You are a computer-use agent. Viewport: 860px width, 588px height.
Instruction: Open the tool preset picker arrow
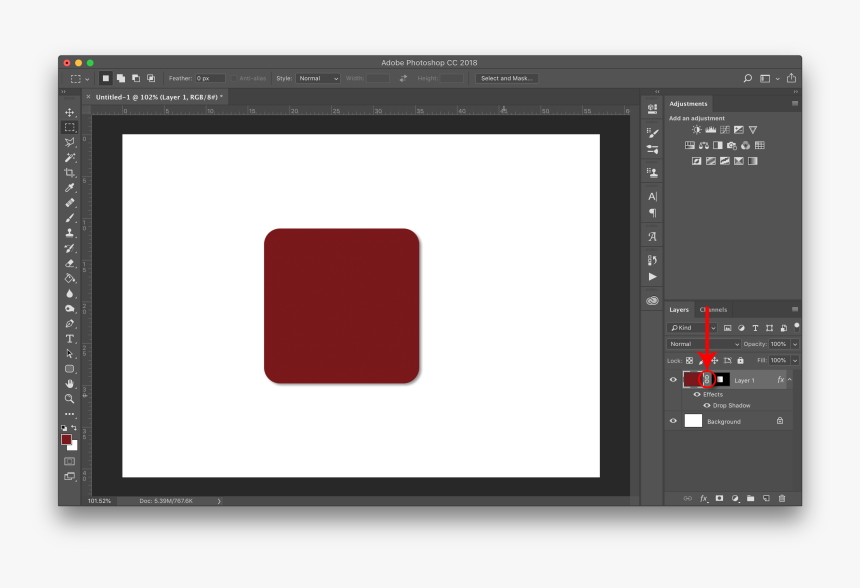tap(87, 79)
